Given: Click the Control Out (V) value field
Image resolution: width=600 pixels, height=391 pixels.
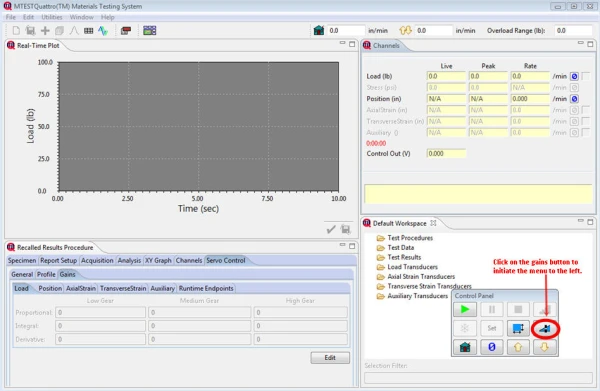Looking at the screenshot, I should pyautogui.click(x=446, y=153).
